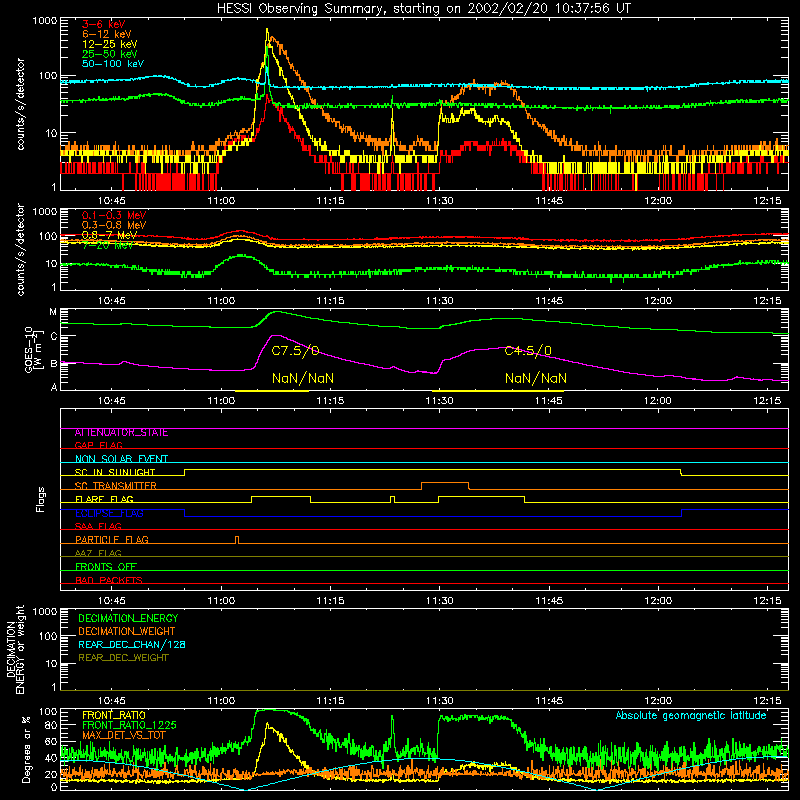Image resolution: width=800 pixels, height=800 pixels.
Task: Select the BAD_PACKETS flag label
Action: [x=109, y=580]
